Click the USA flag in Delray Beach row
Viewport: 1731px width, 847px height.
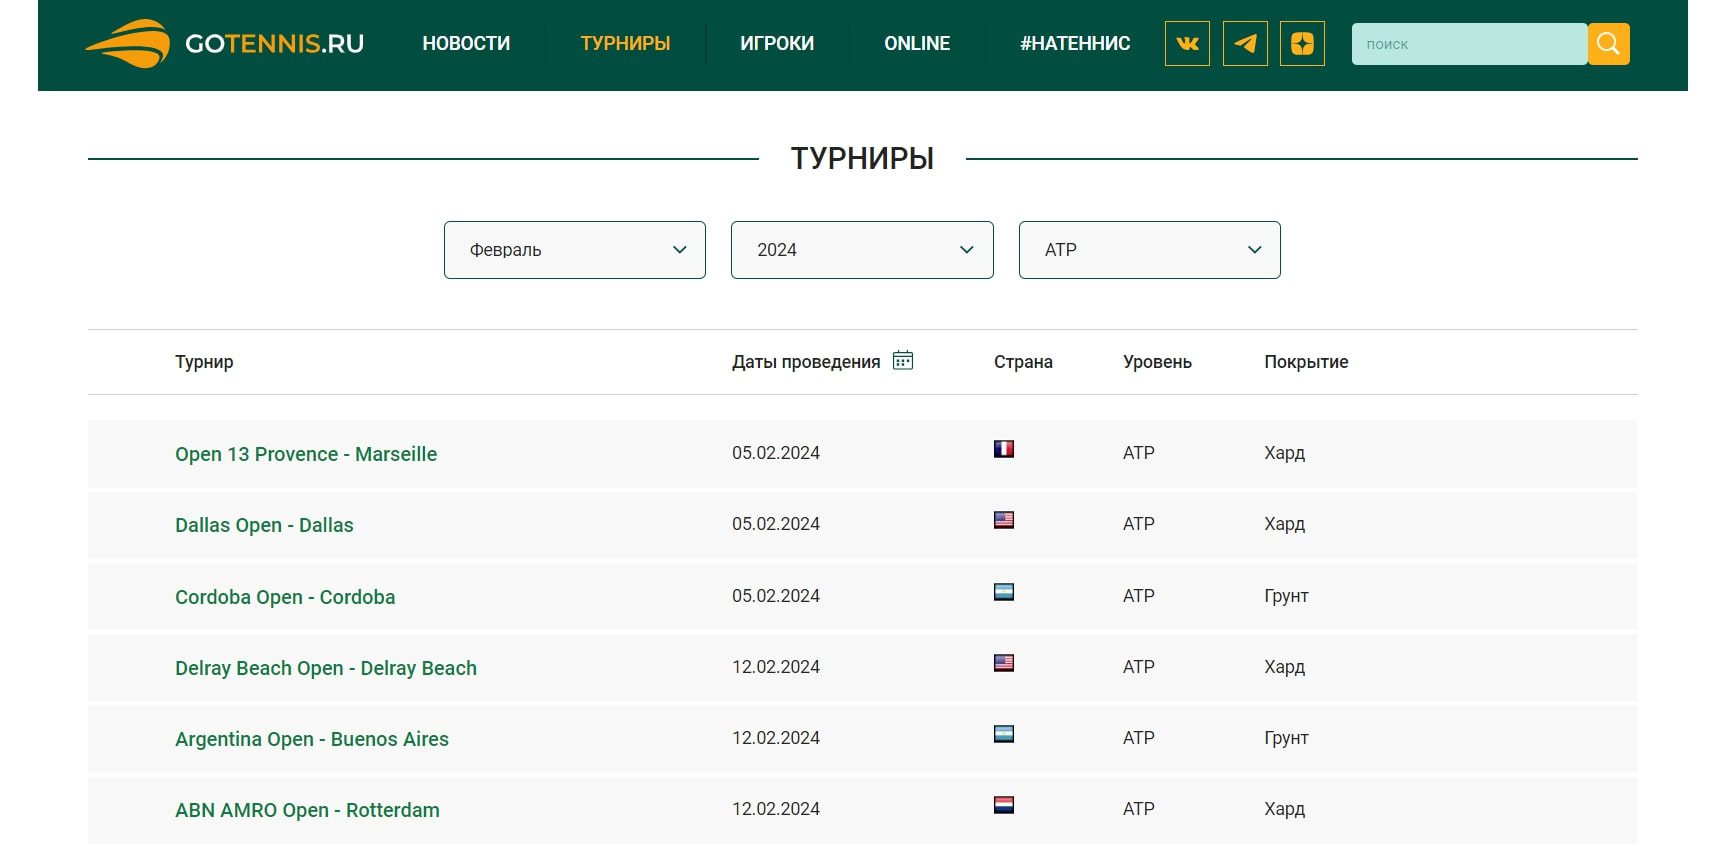1004,663
